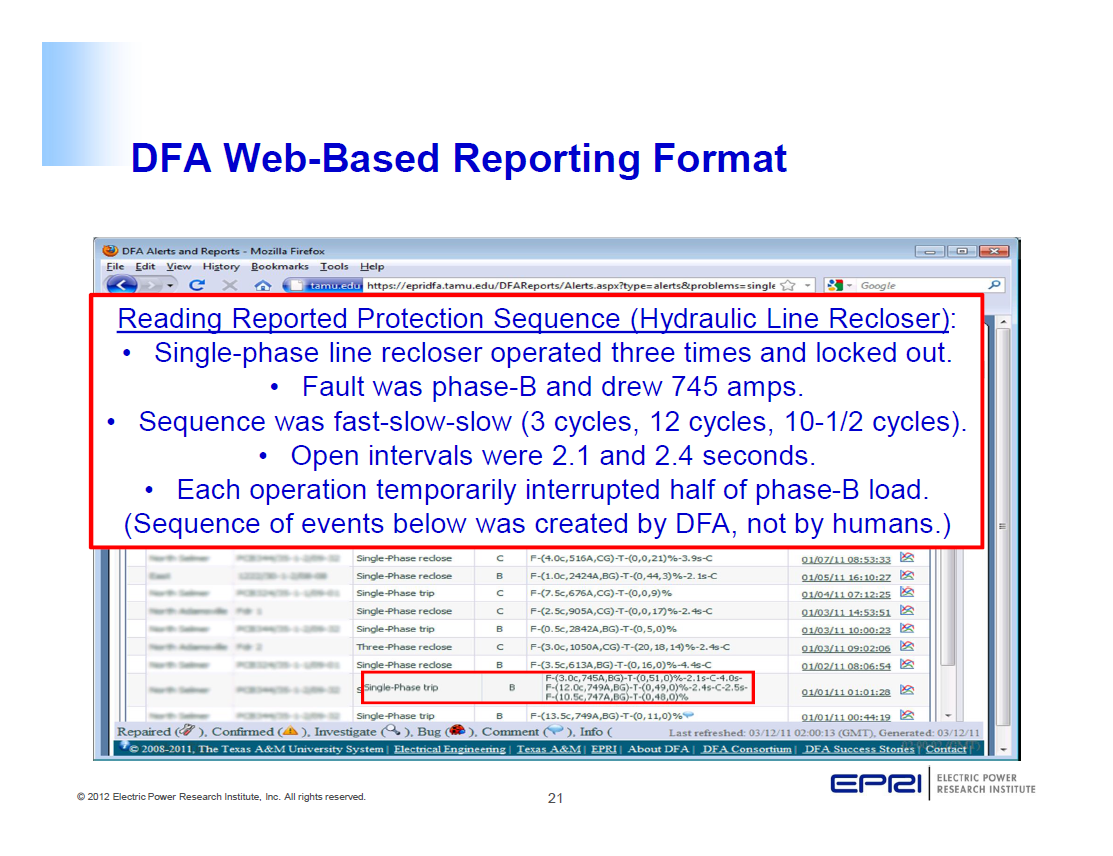Click the Firefox back navigation button
1113x856 pixels.
(x=121, y=285)
